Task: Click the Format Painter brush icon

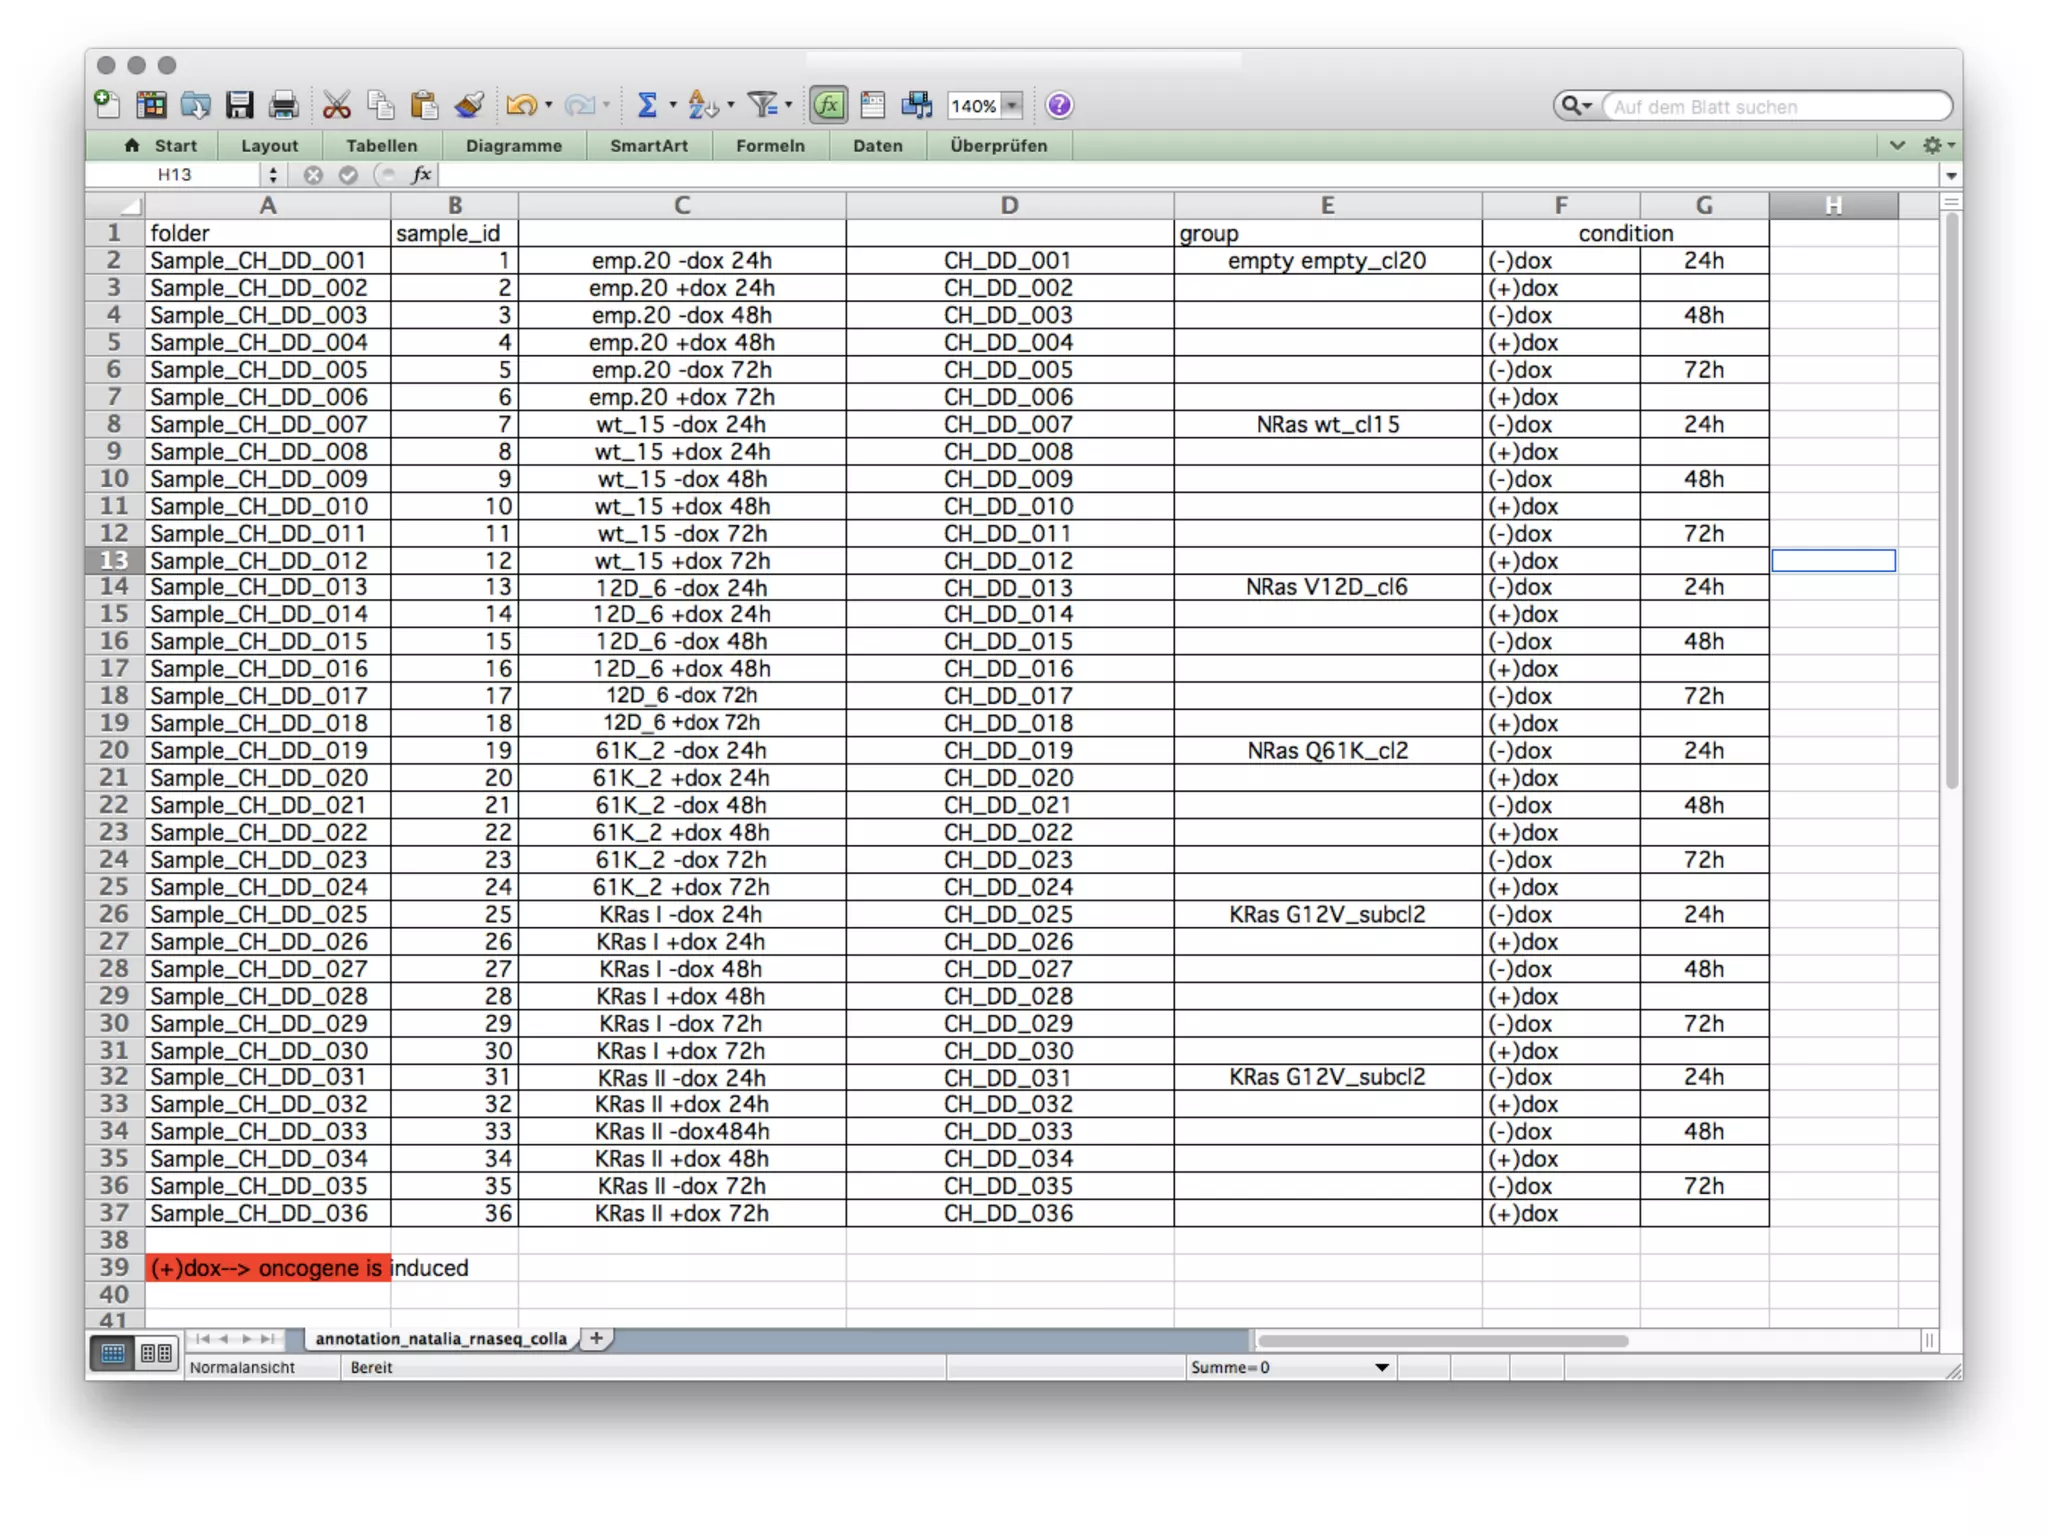Action: [x=469, y=105]
